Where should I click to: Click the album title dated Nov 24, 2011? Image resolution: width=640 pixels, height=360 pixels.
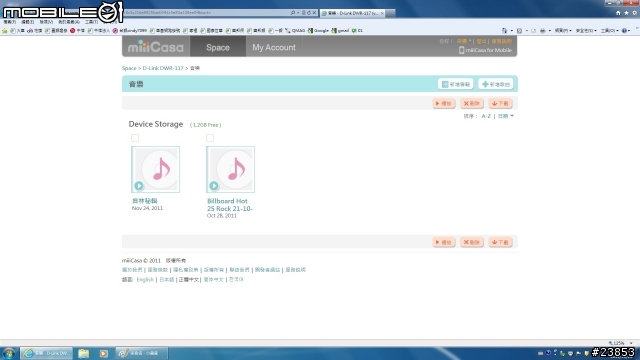(144, 201)
